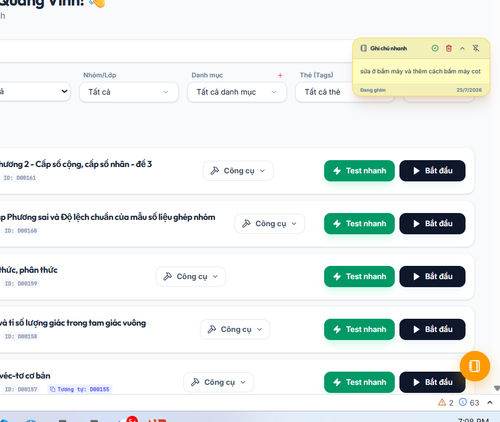Run Test nhanh for the phân thức row

(359, 276)
